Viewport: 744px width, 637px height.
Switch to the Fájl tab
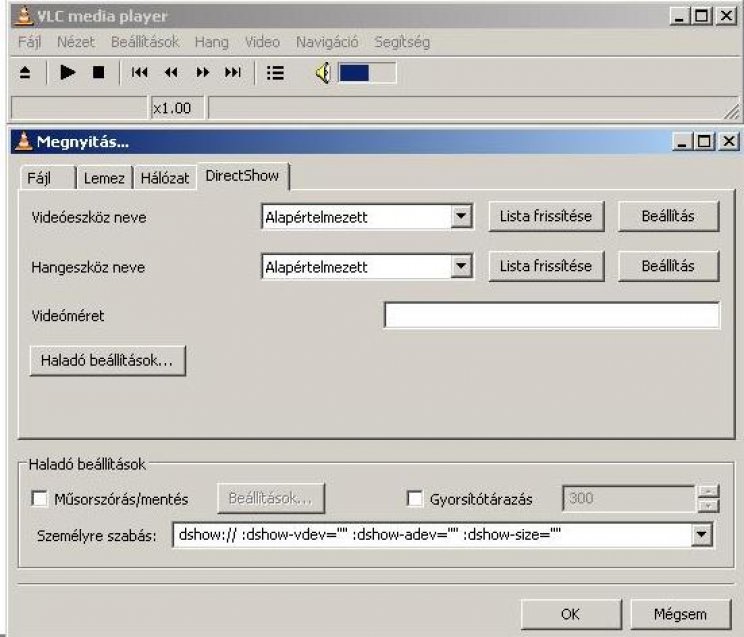47,178
